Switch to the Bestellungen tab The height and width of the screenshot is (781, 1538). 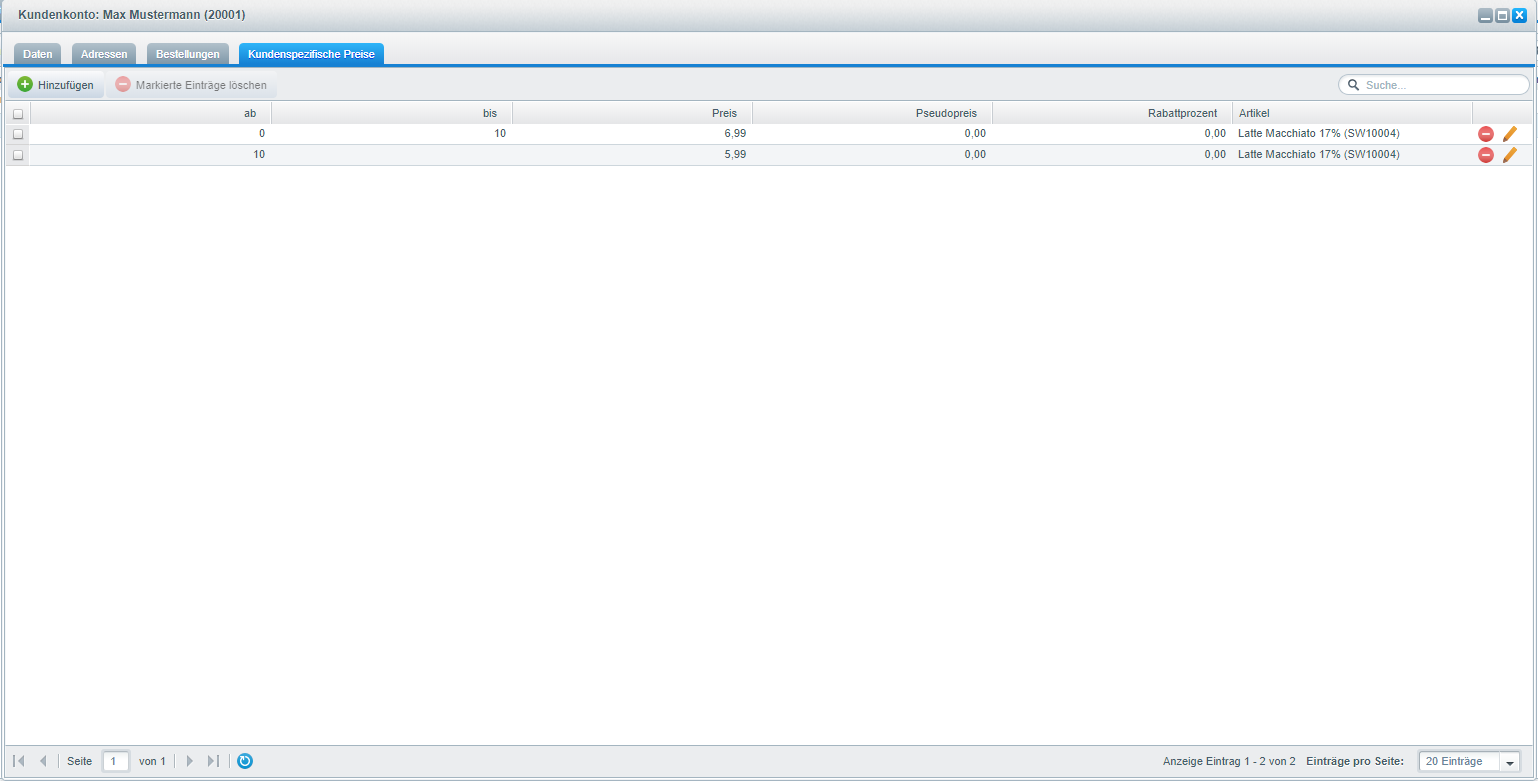tap(188, 54)
